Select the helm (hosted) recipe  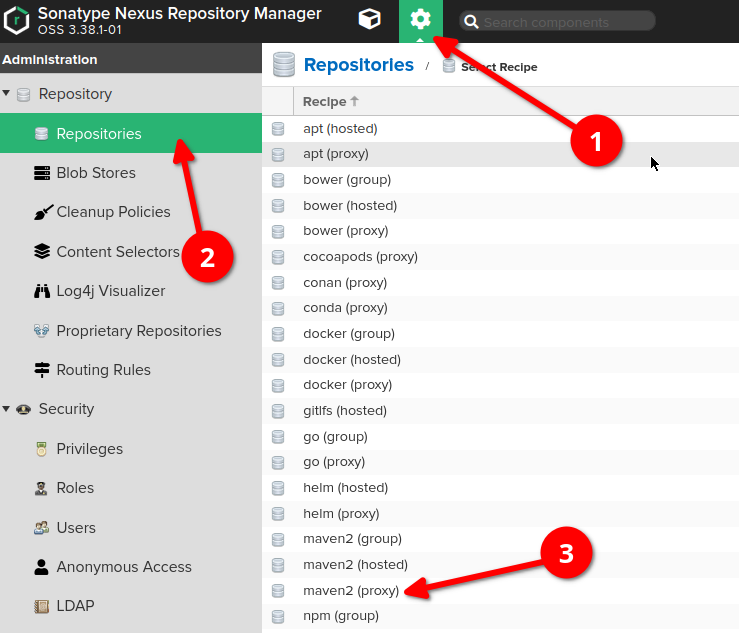click(501, 488)
